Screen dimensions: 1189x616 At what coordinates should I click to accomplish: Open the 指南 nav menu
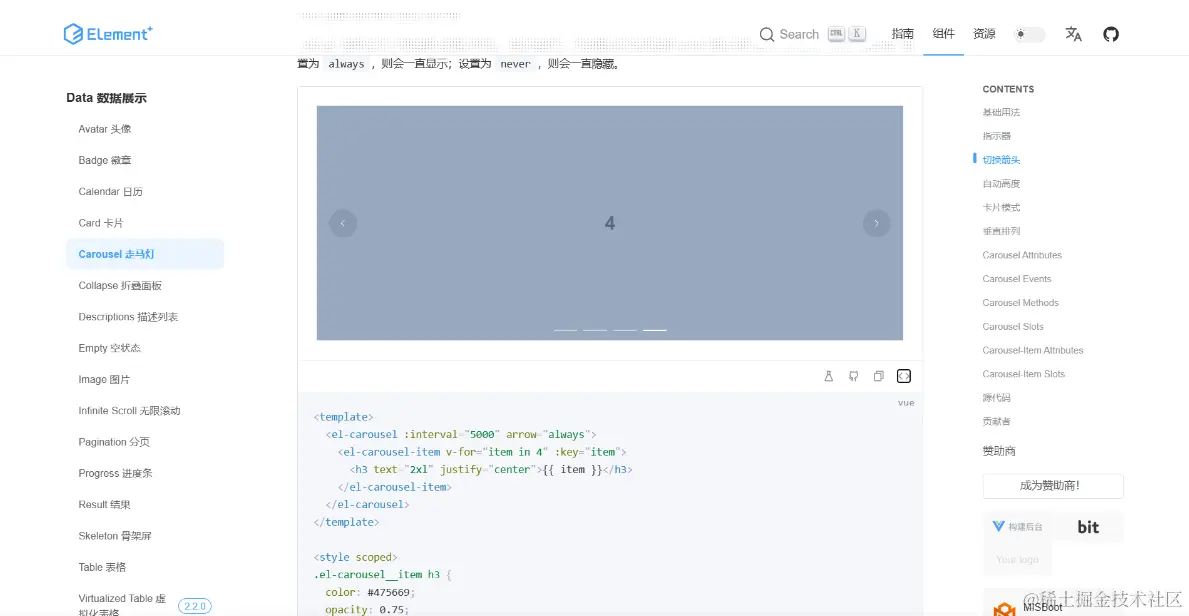pyautogui.click(x=902, y=34)
